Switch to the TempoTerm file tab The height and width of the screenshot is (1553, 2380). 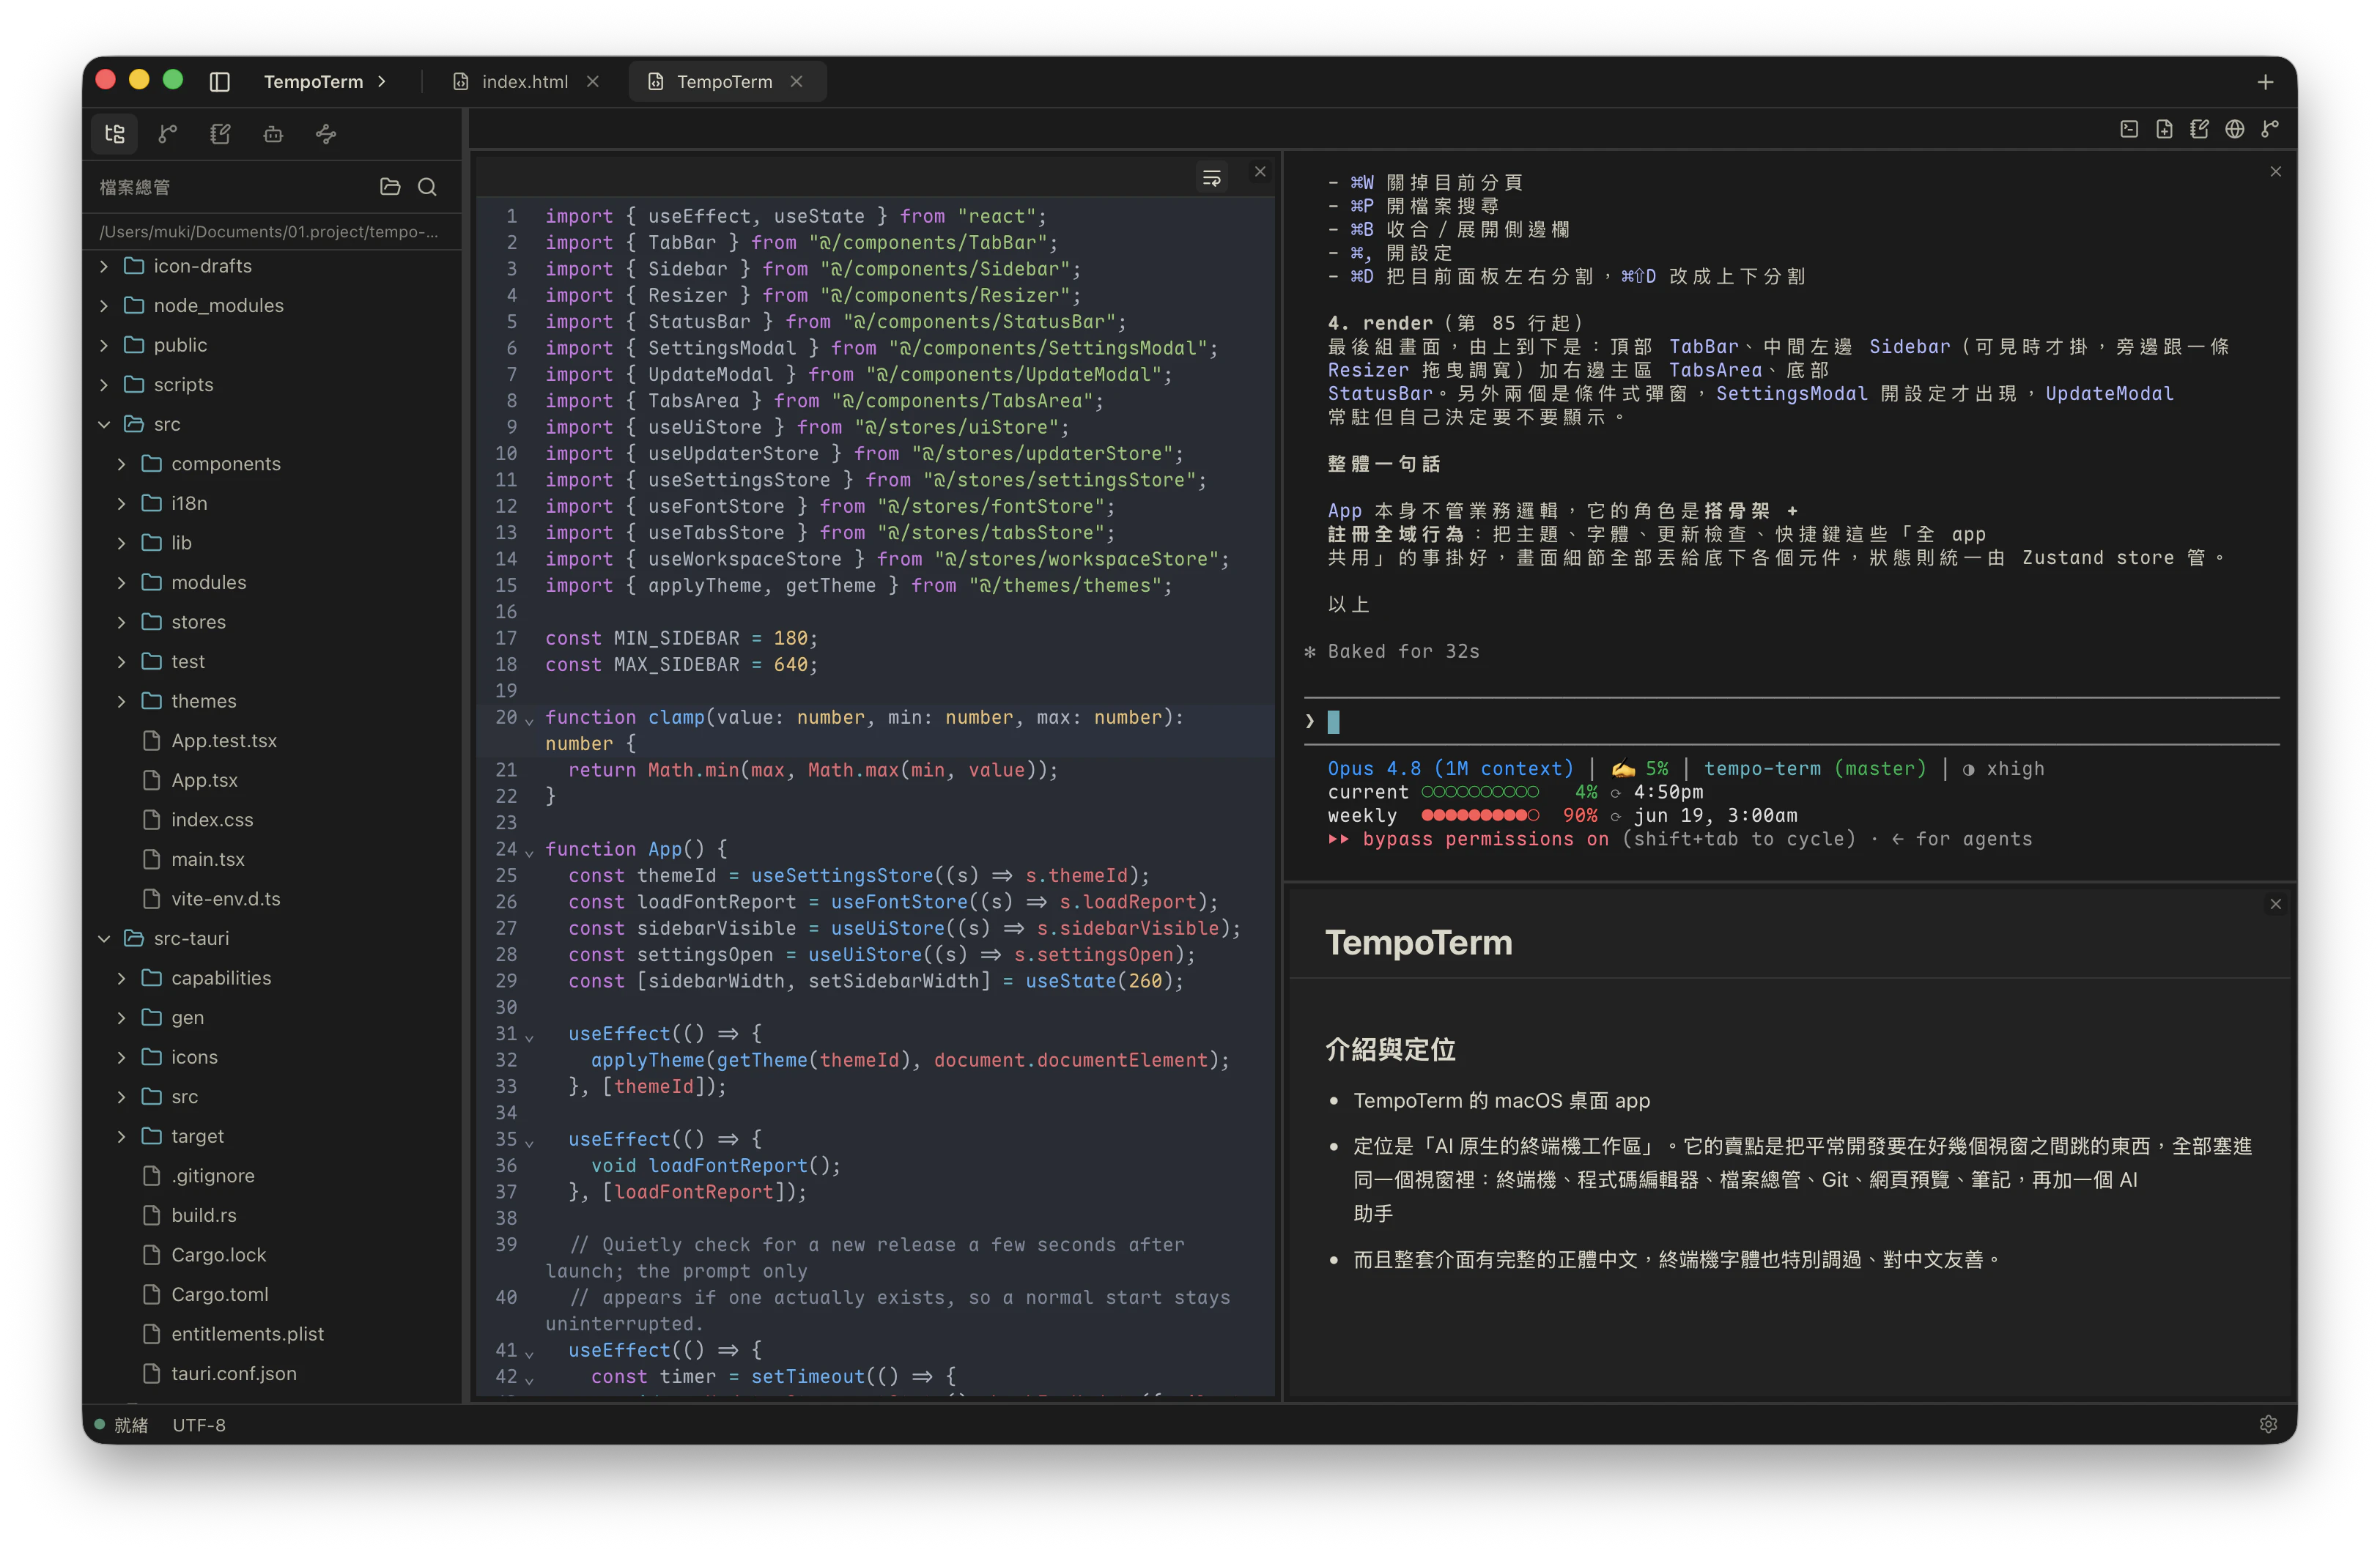(x=727, y=82)
